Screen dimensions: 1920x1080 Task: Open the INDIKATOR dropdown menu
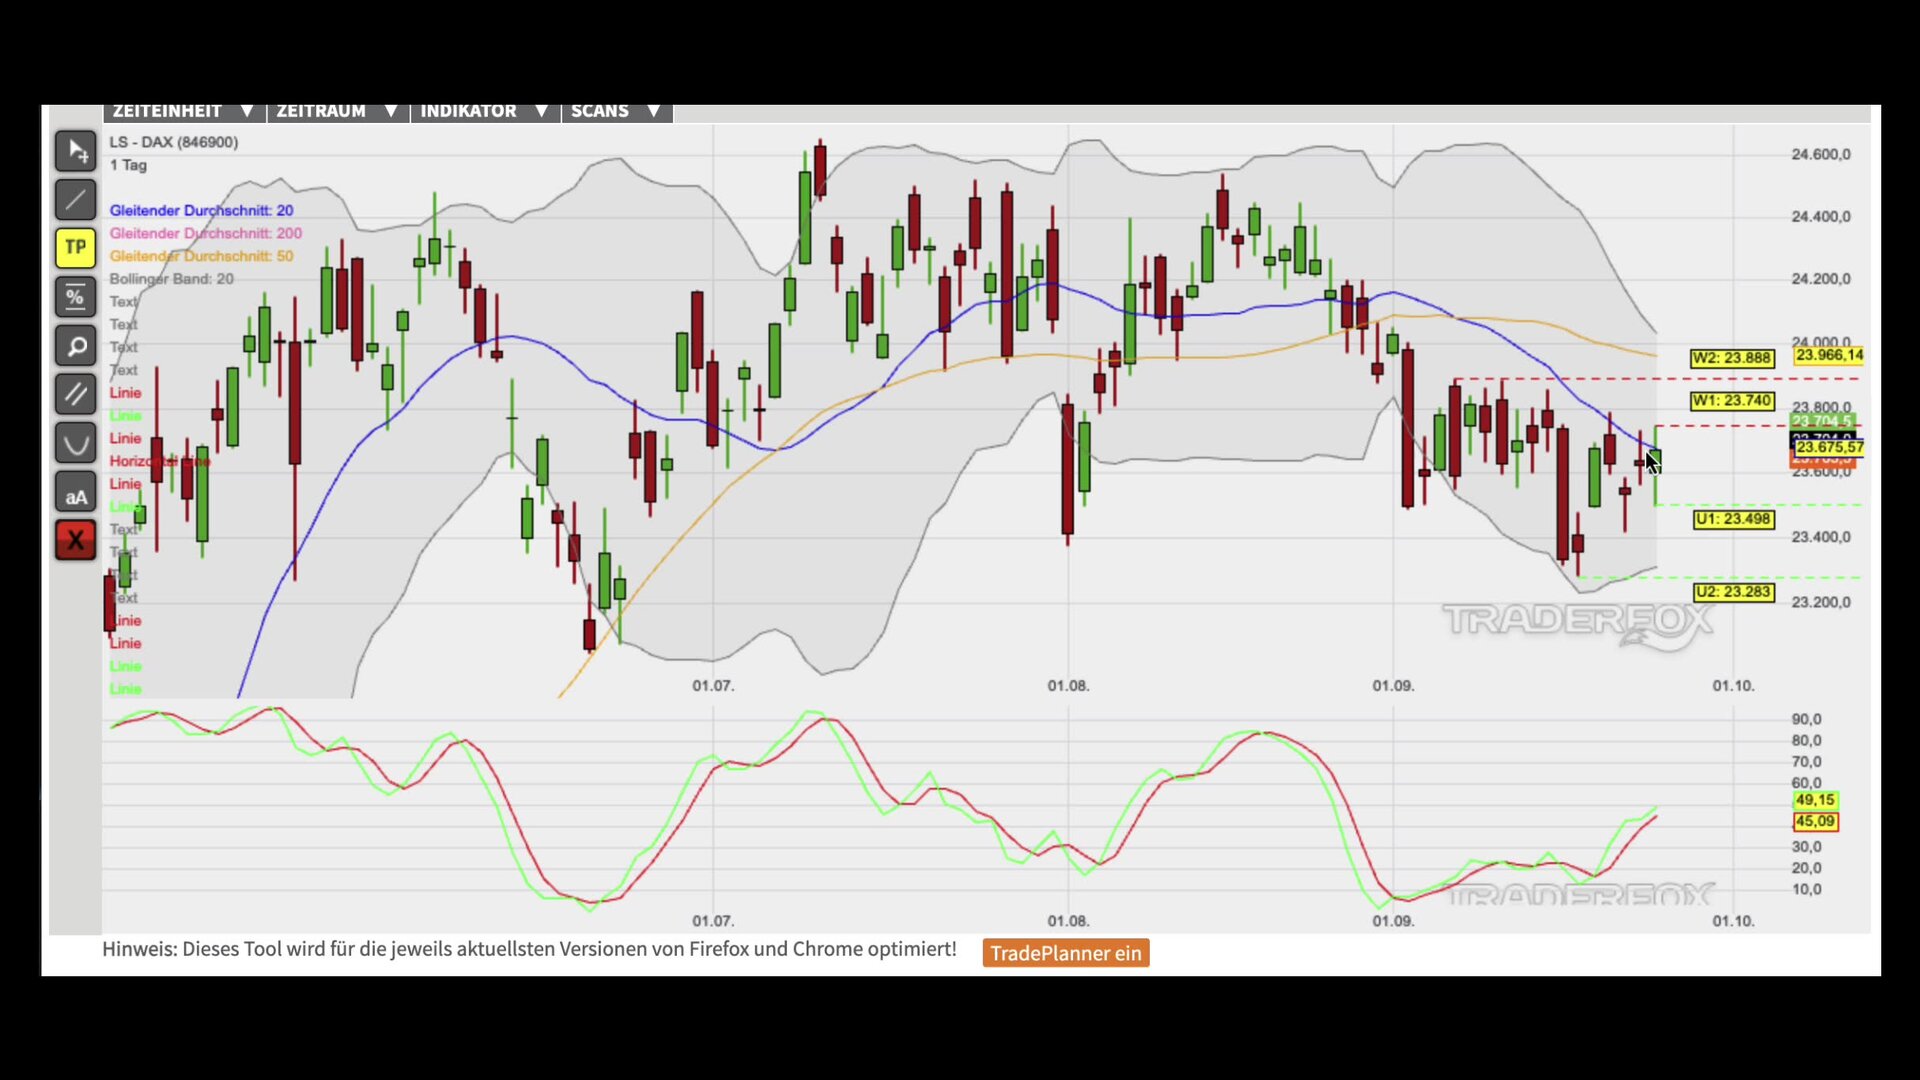coord(485,111)
